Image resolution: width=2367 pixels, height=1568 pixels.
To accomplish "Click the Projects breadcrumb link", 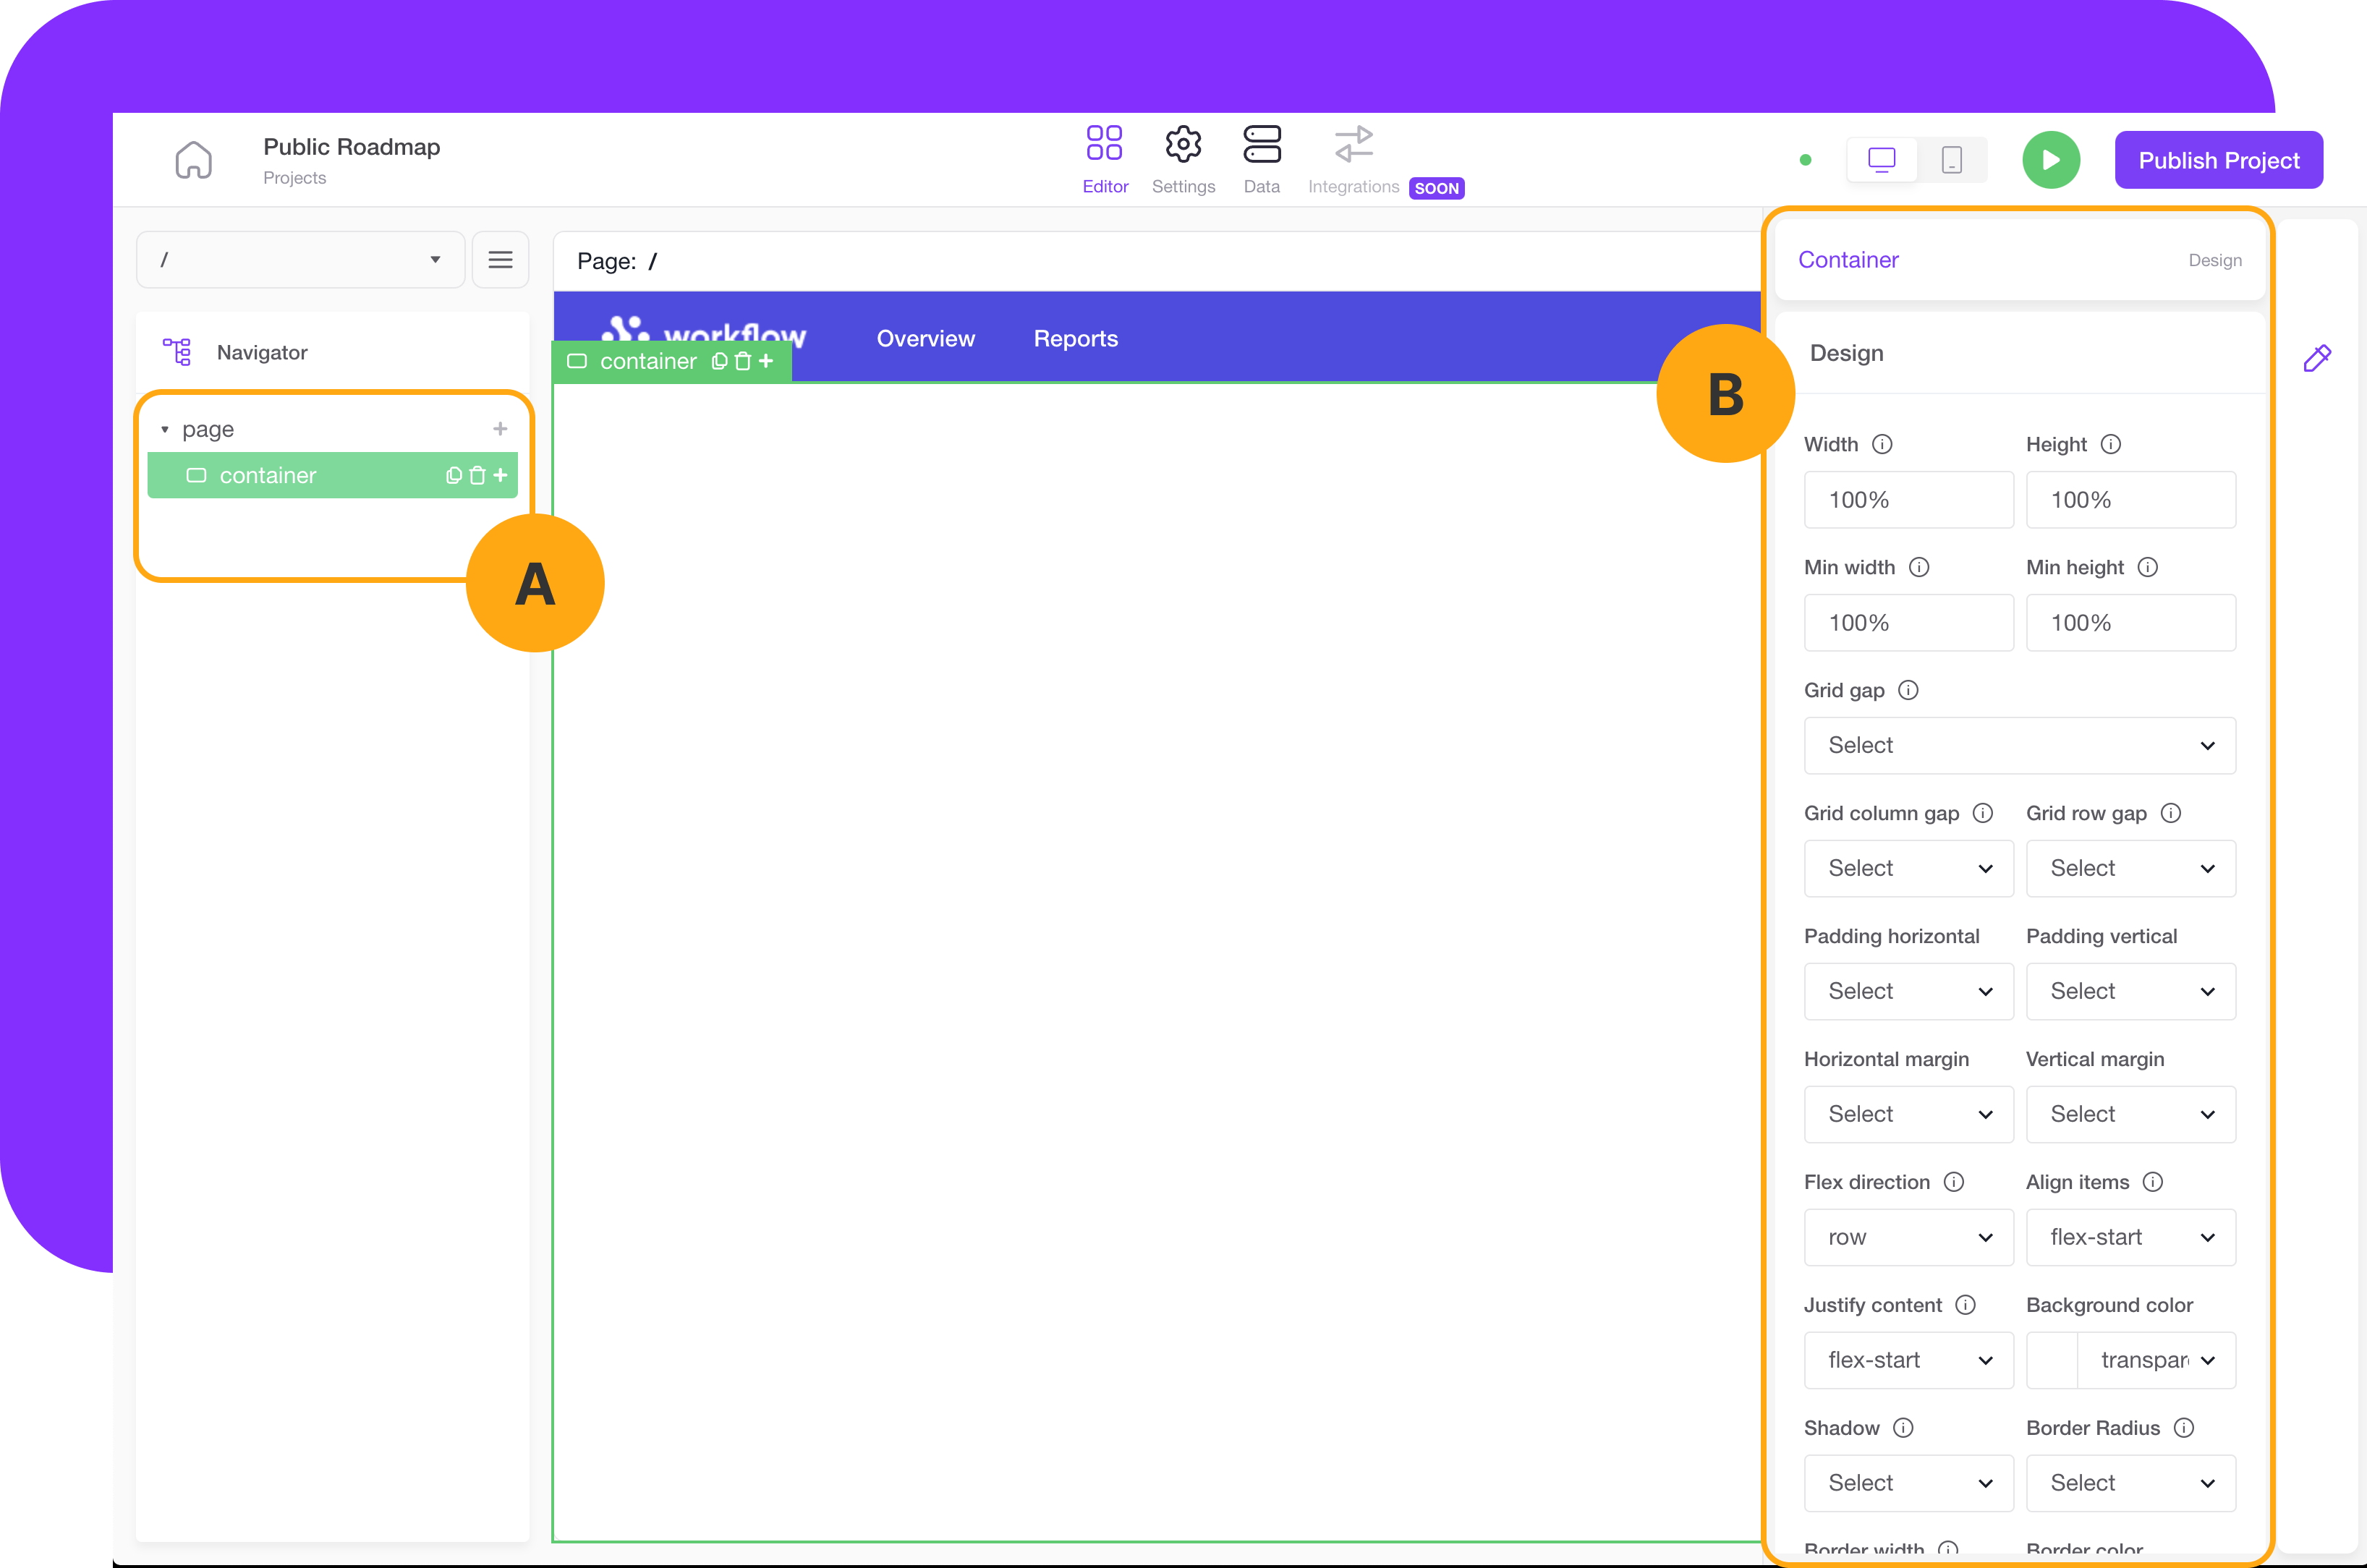I will tap(294, 178).
